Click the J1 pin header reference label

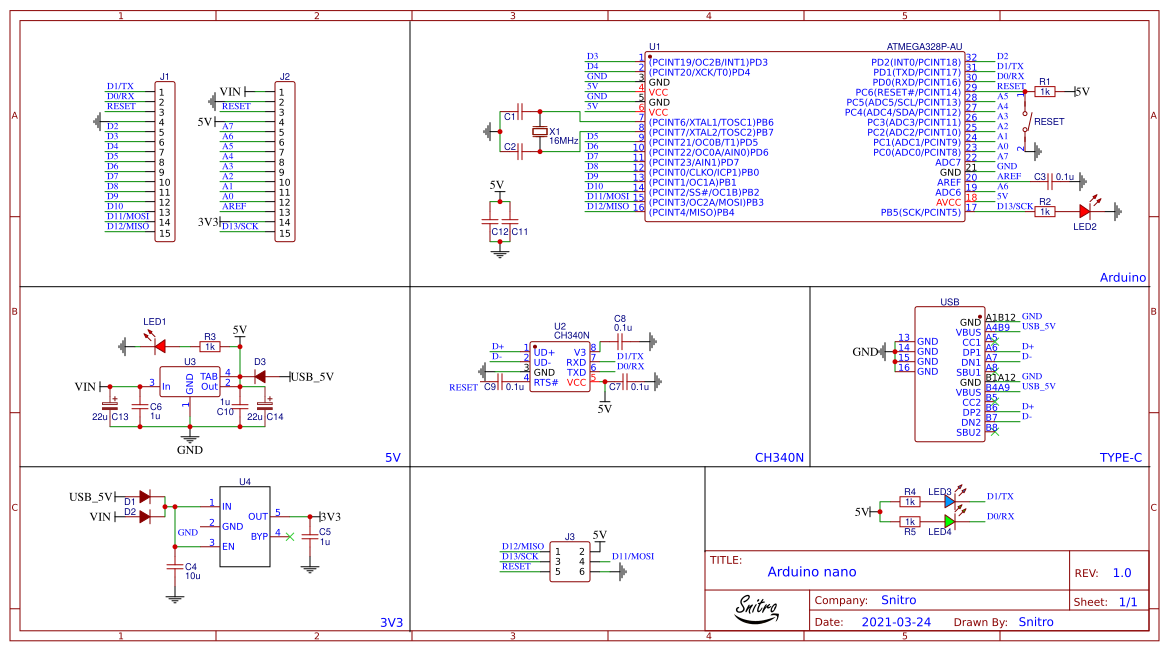pos(164,77)
